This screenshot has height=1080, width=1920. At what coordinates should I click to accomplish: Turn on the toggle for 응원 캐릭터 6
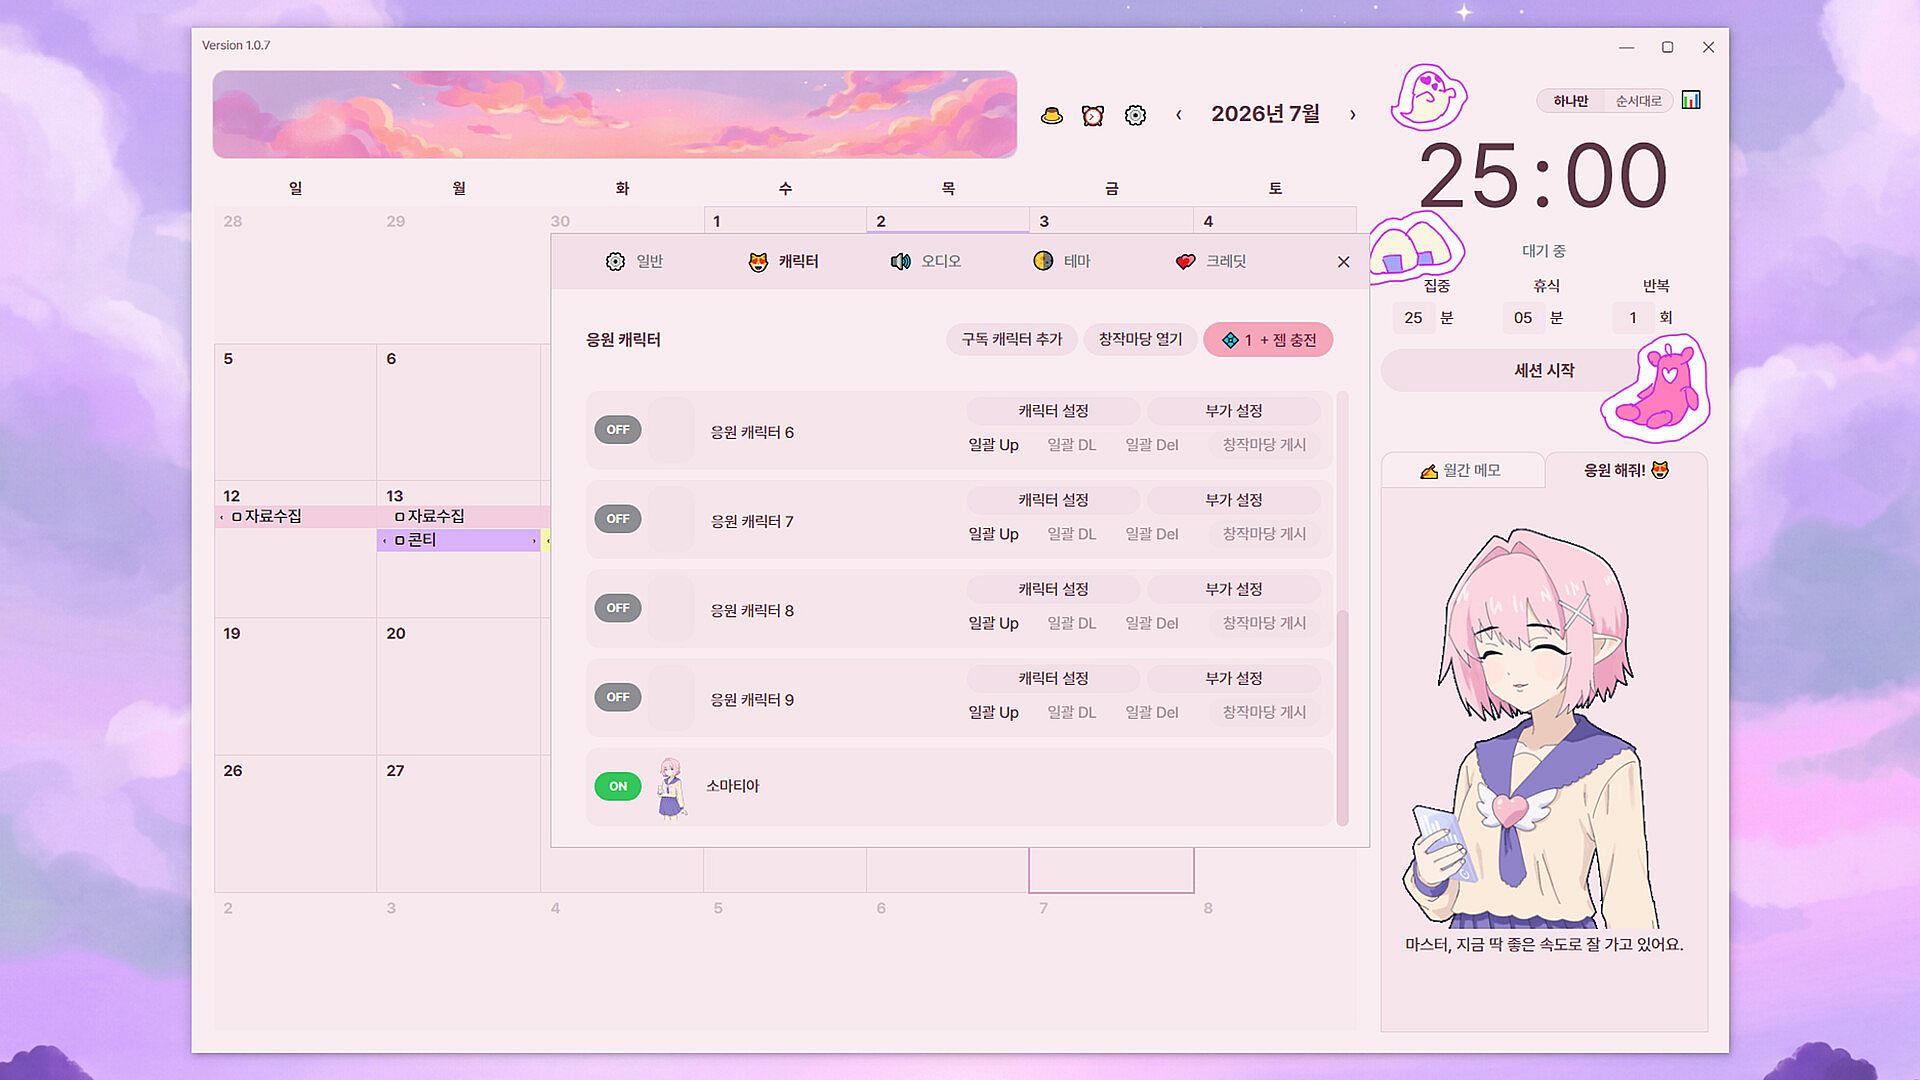click(618, 430)
